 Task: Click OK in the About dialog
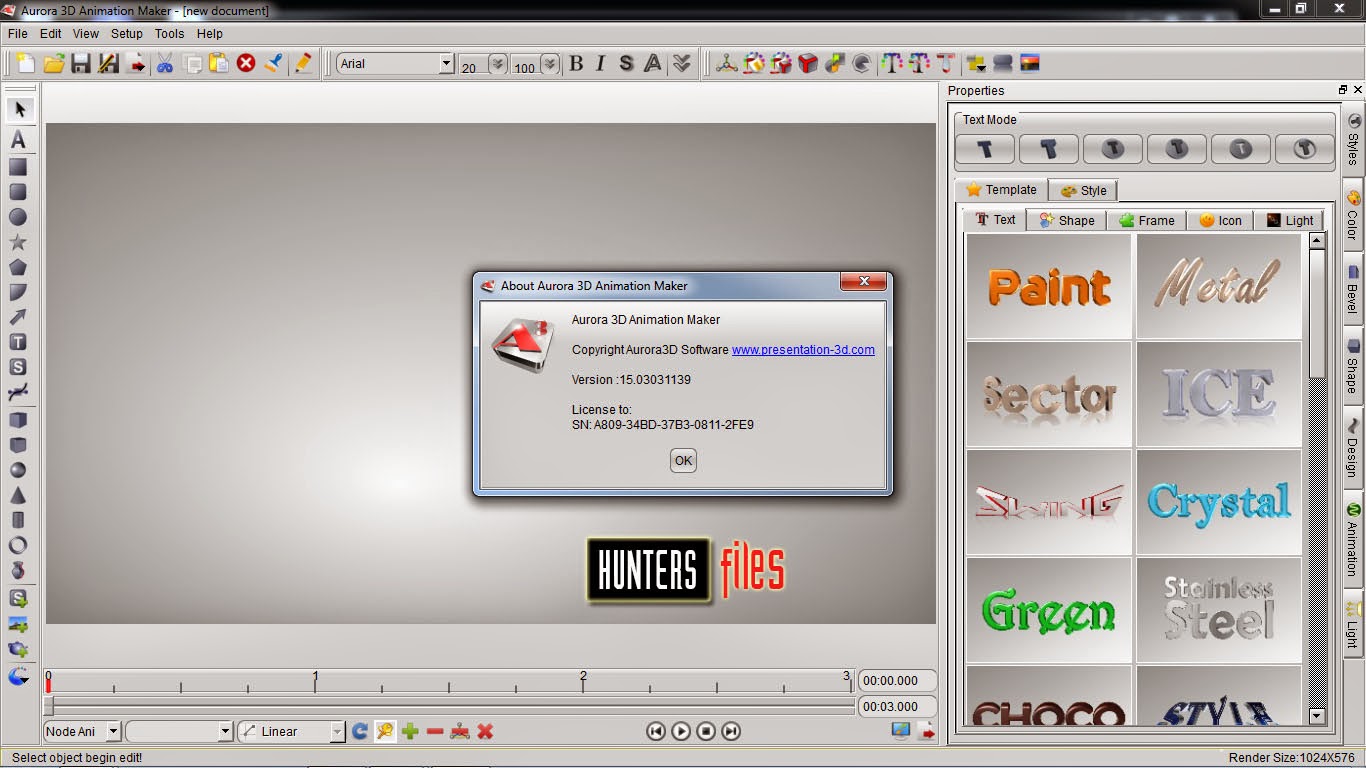point(683,461)
